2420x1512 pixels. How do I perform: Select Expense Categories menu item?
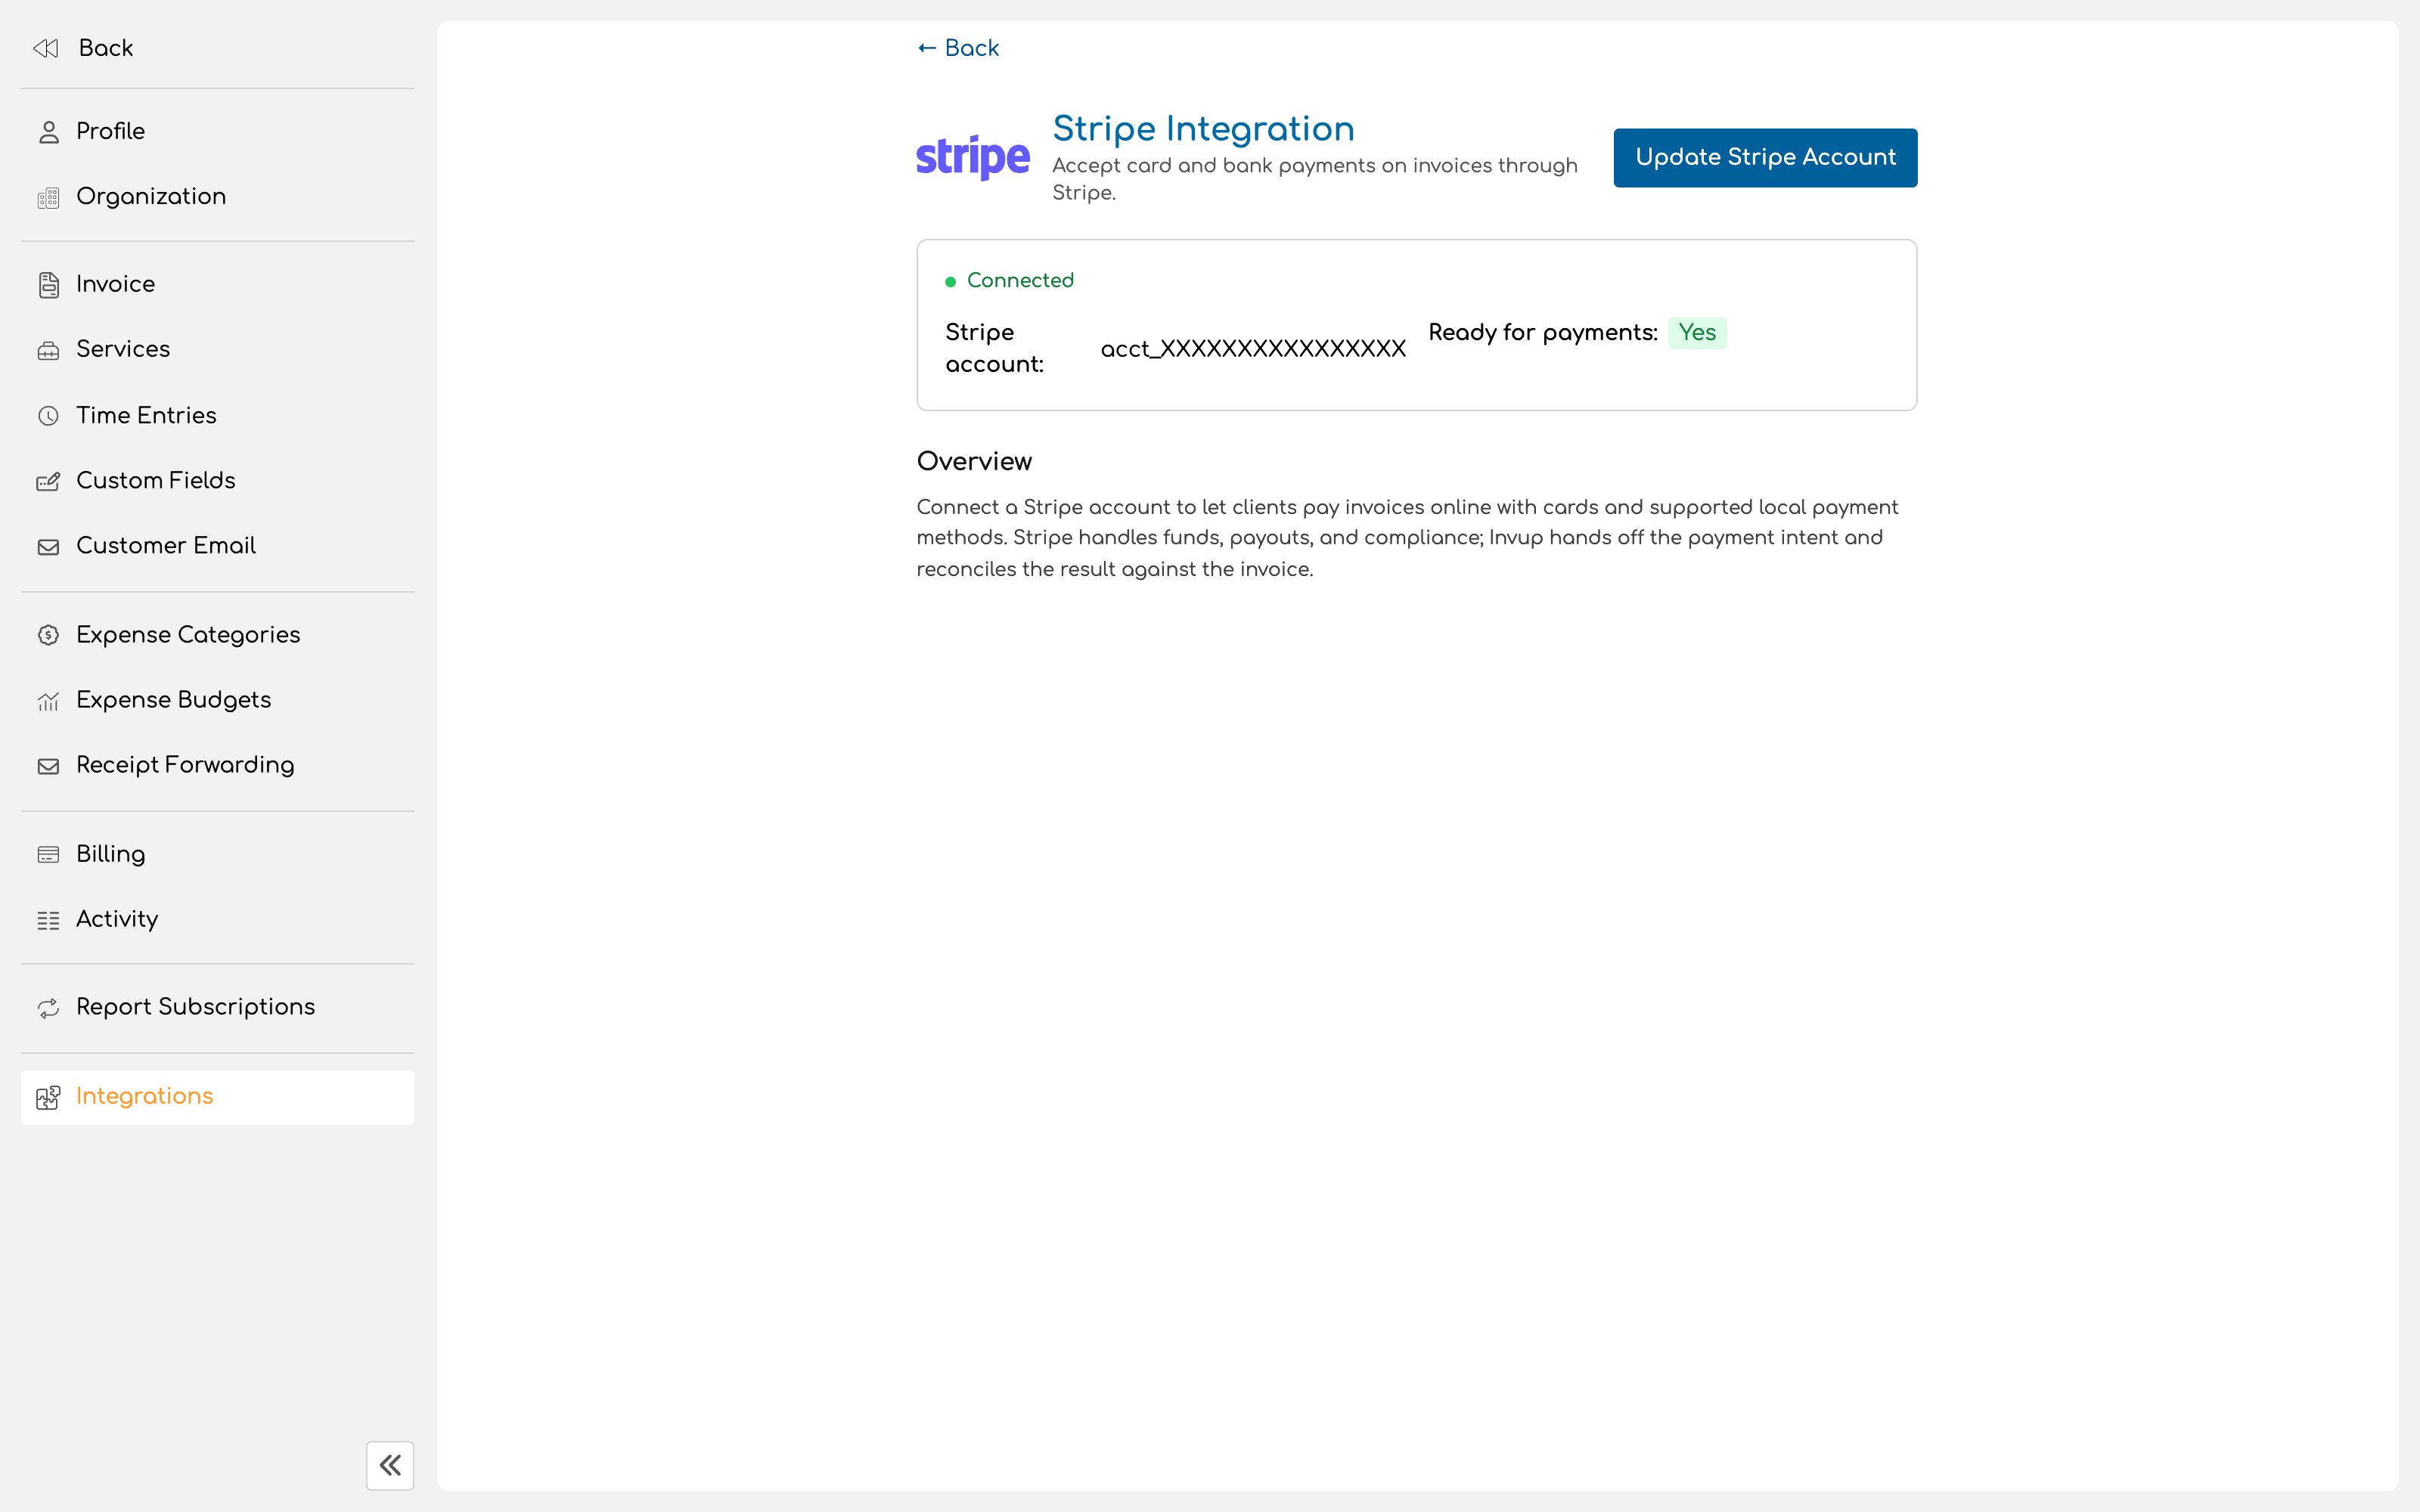pos(217,635)
